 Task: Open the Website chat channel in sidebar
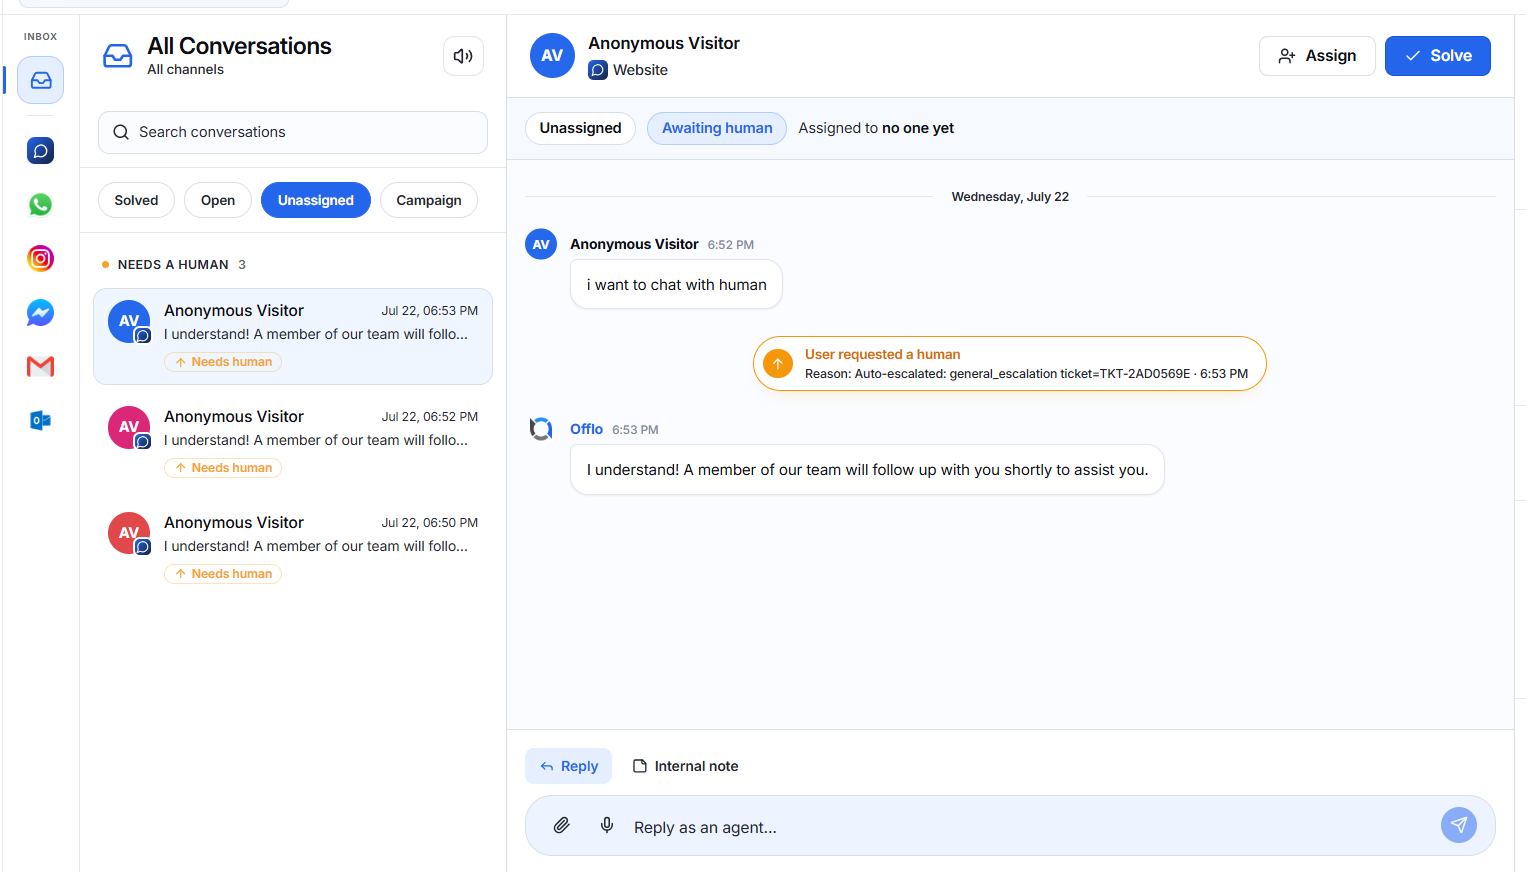point(41,151)
